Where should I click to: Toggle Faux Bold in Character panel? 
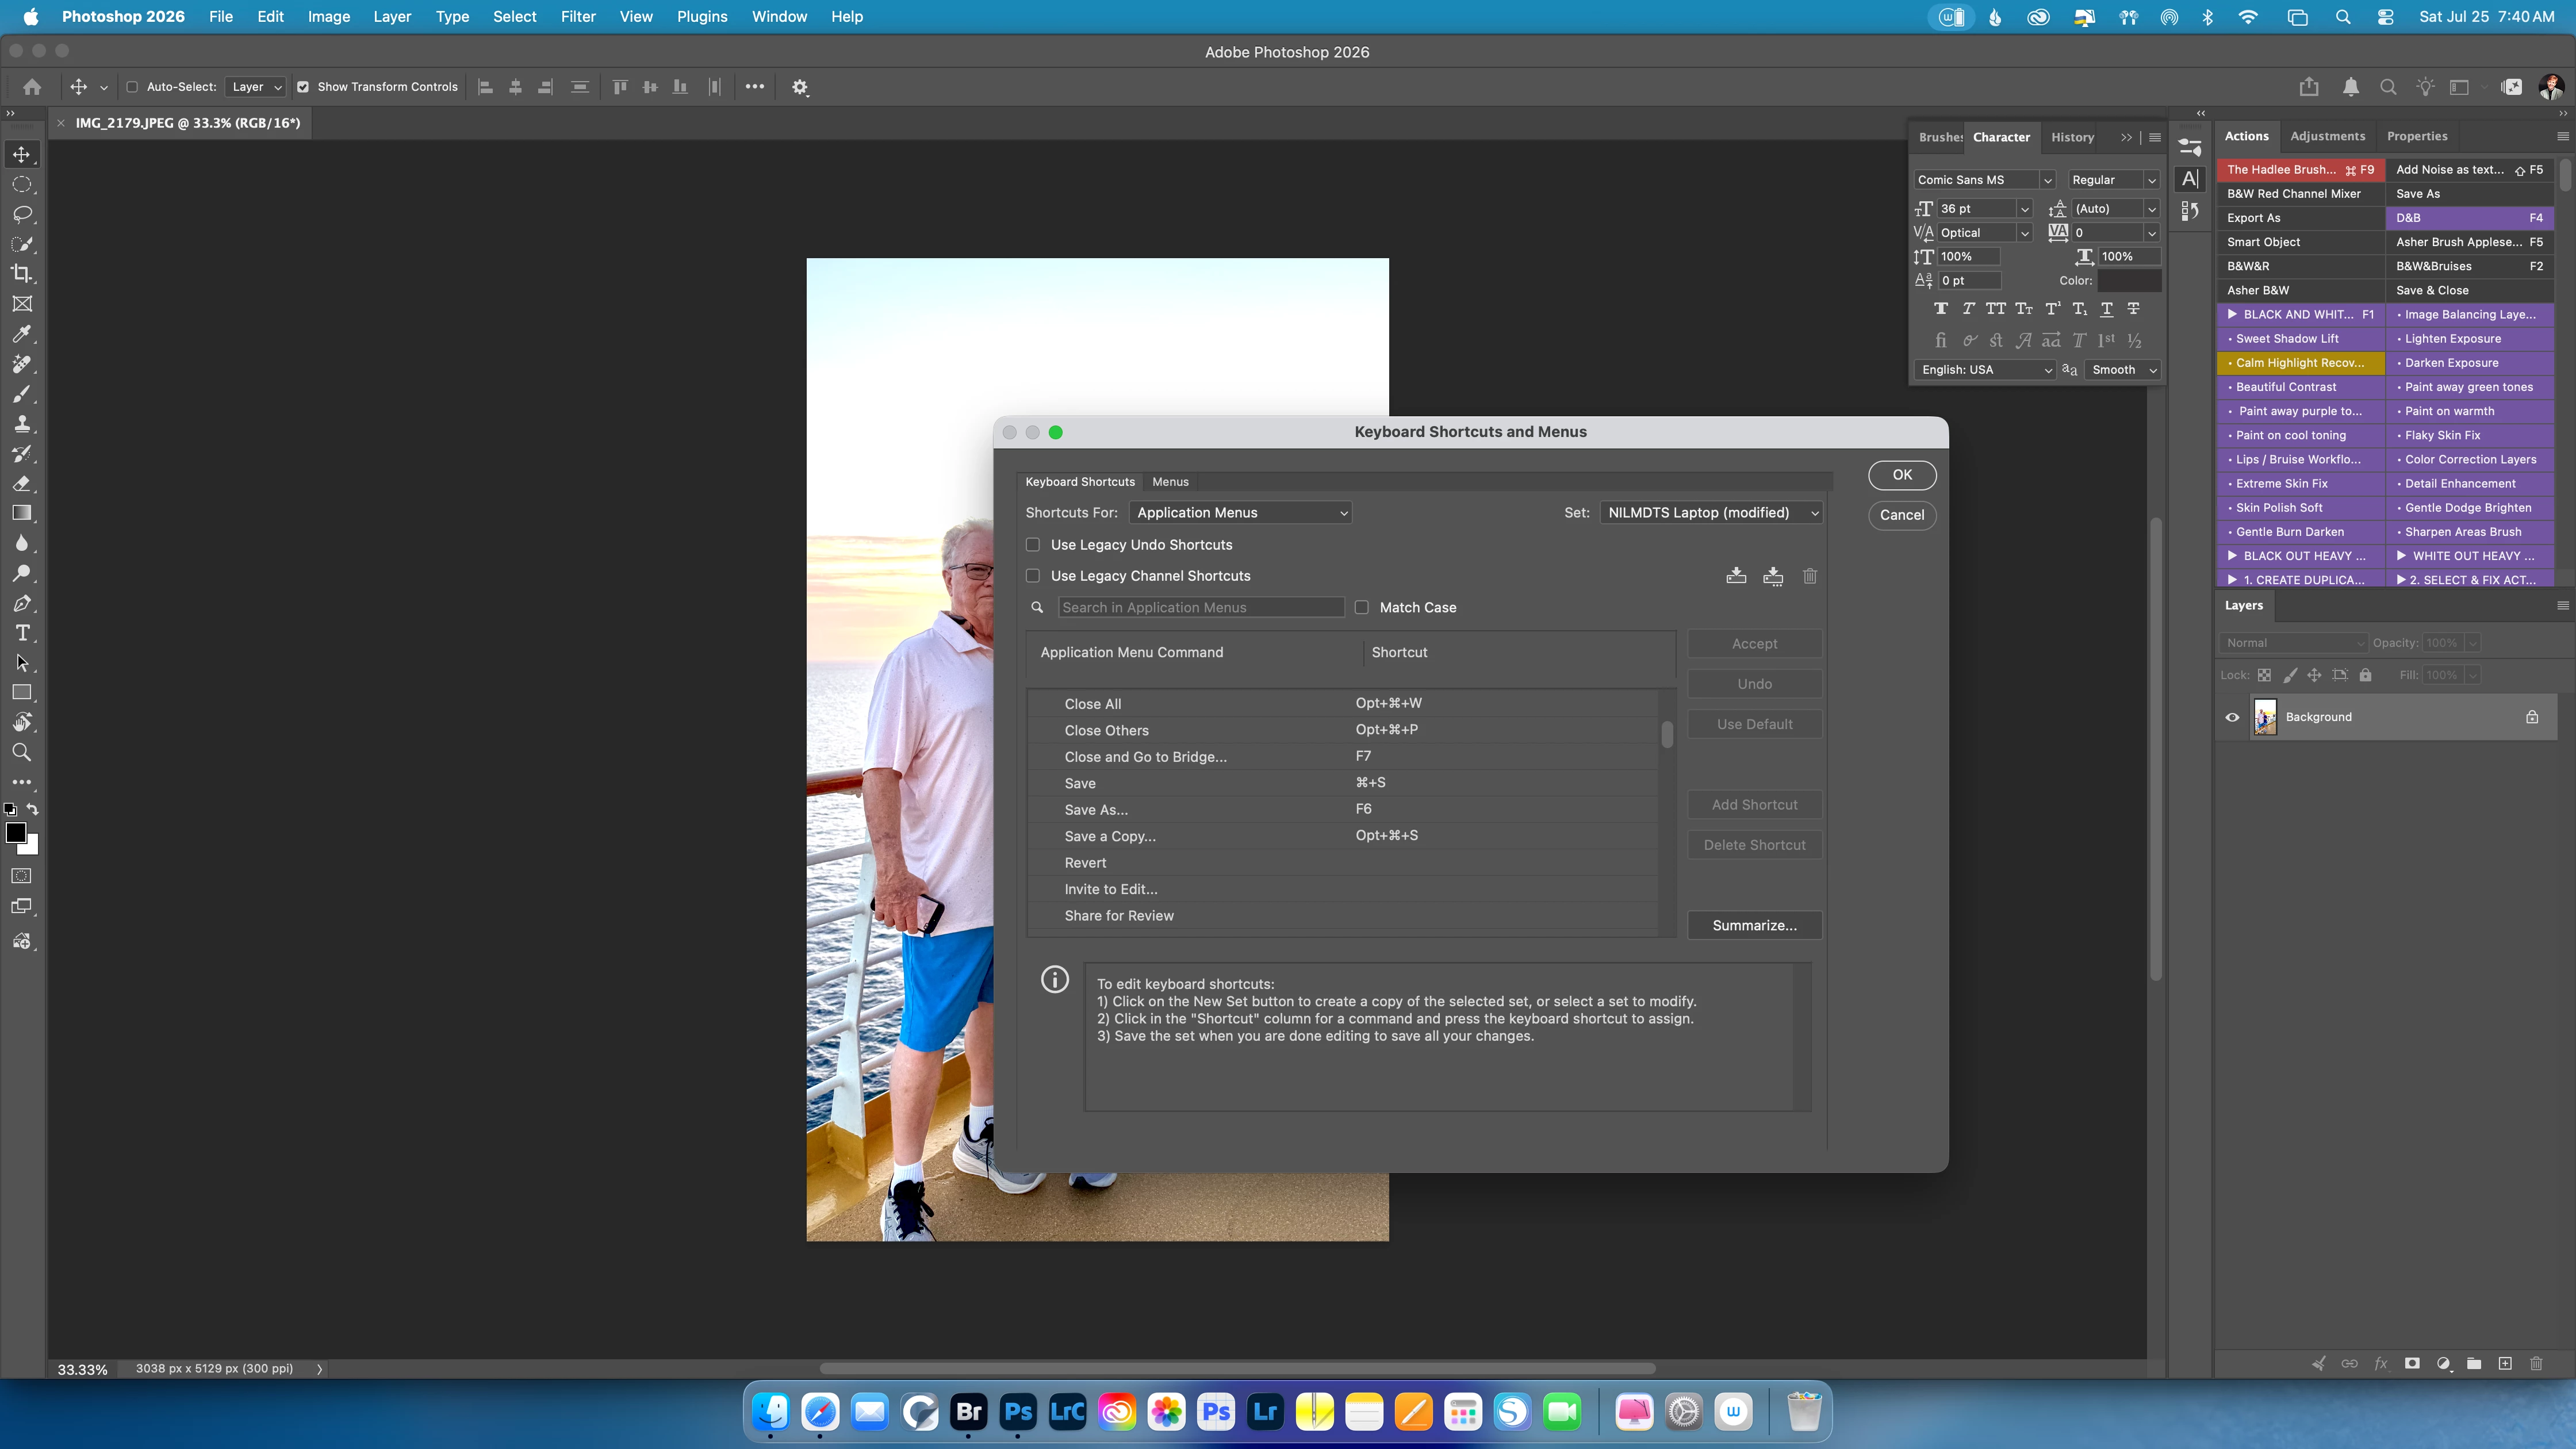click(1941, 309)
